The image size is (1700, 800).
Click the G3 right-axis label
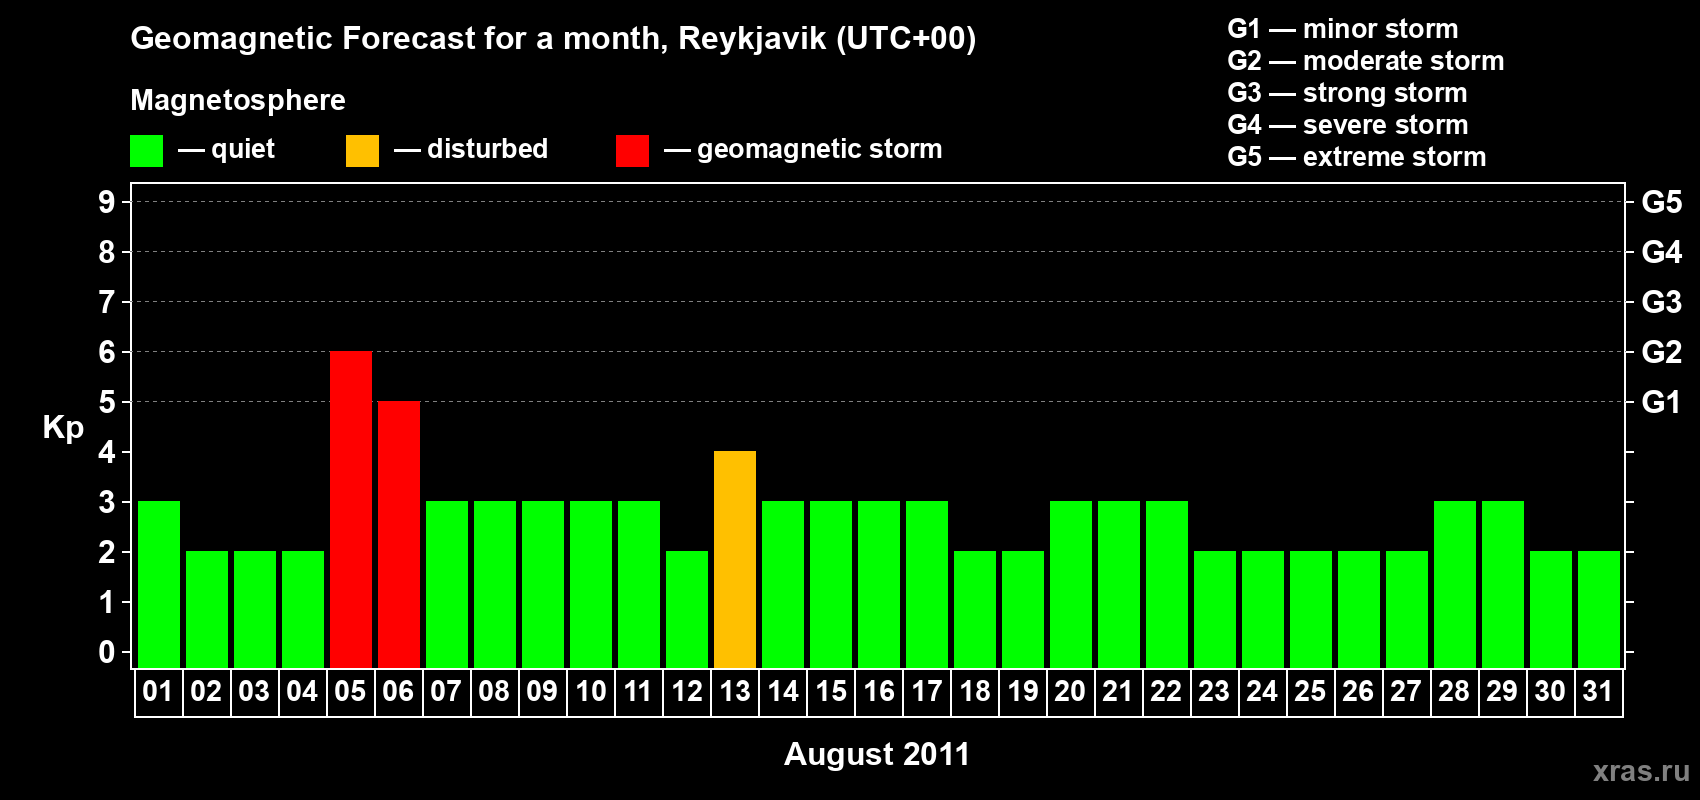click(x=1662, y=302)
